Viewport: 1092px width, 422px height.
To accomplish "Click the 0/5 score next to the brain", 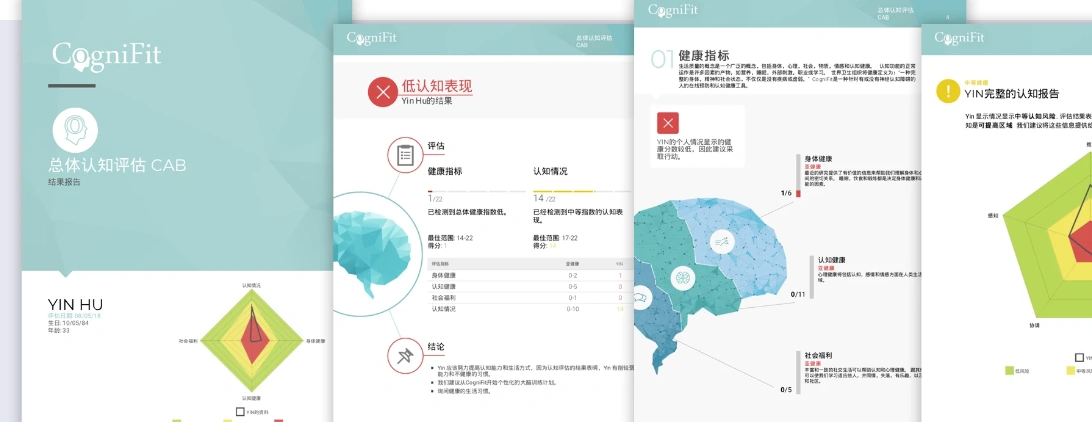I will click(786, 389).
